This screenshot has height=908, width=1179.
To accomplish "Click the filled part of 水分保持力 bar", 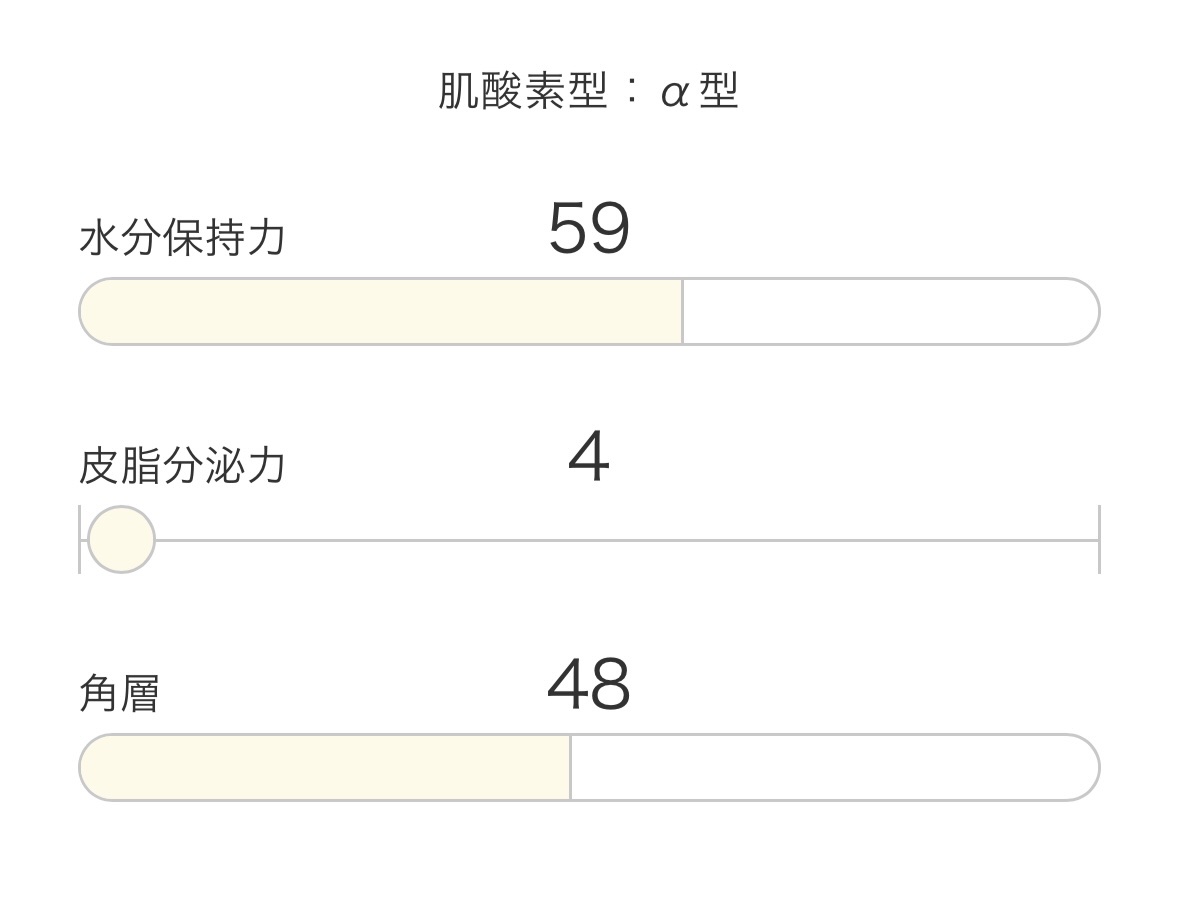I will (x=380, y=312).
